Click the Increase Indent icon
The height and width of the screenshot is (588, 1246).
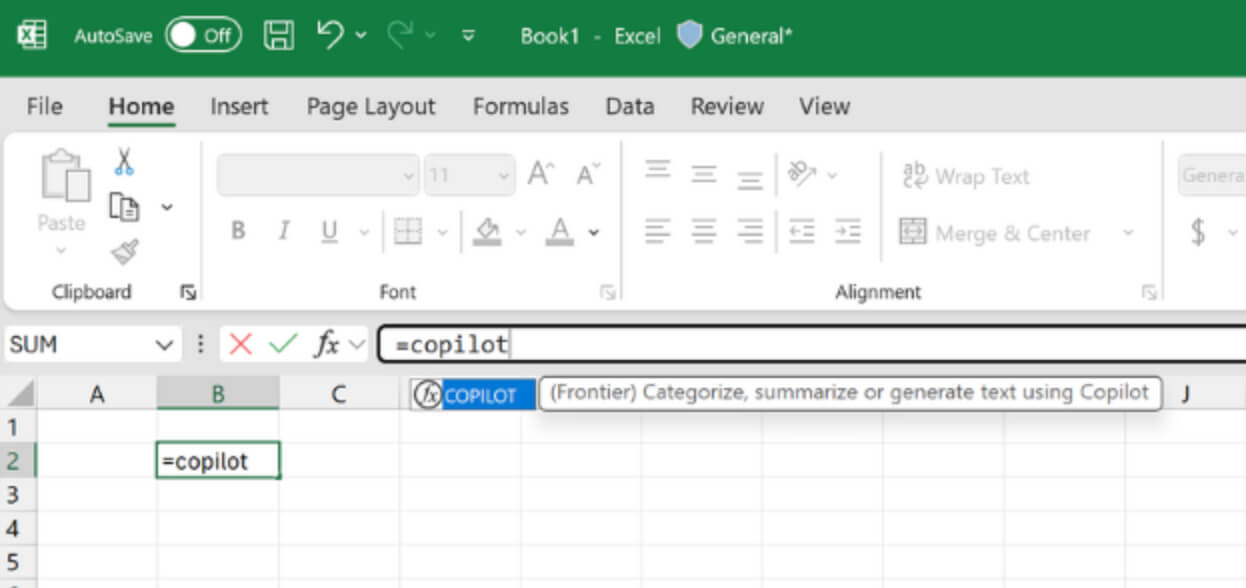(x=847, y=232)
